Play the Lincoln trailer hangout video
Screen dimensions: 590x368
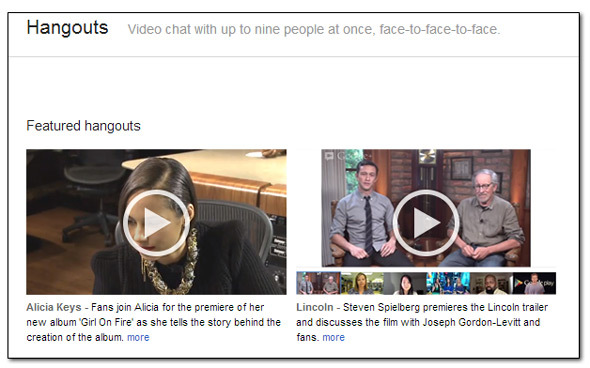click(426, 223)
